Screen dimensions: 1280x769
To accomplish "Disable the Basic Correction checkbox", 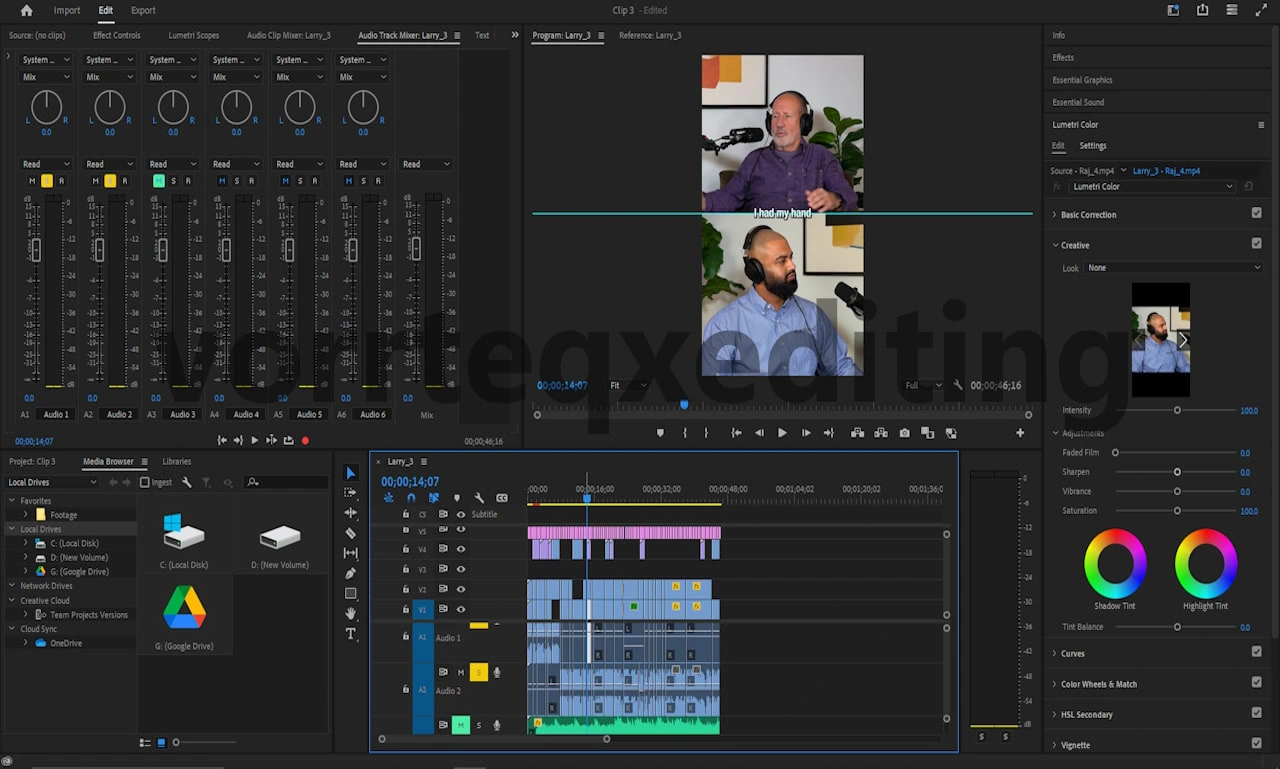I will [1257, 213].
